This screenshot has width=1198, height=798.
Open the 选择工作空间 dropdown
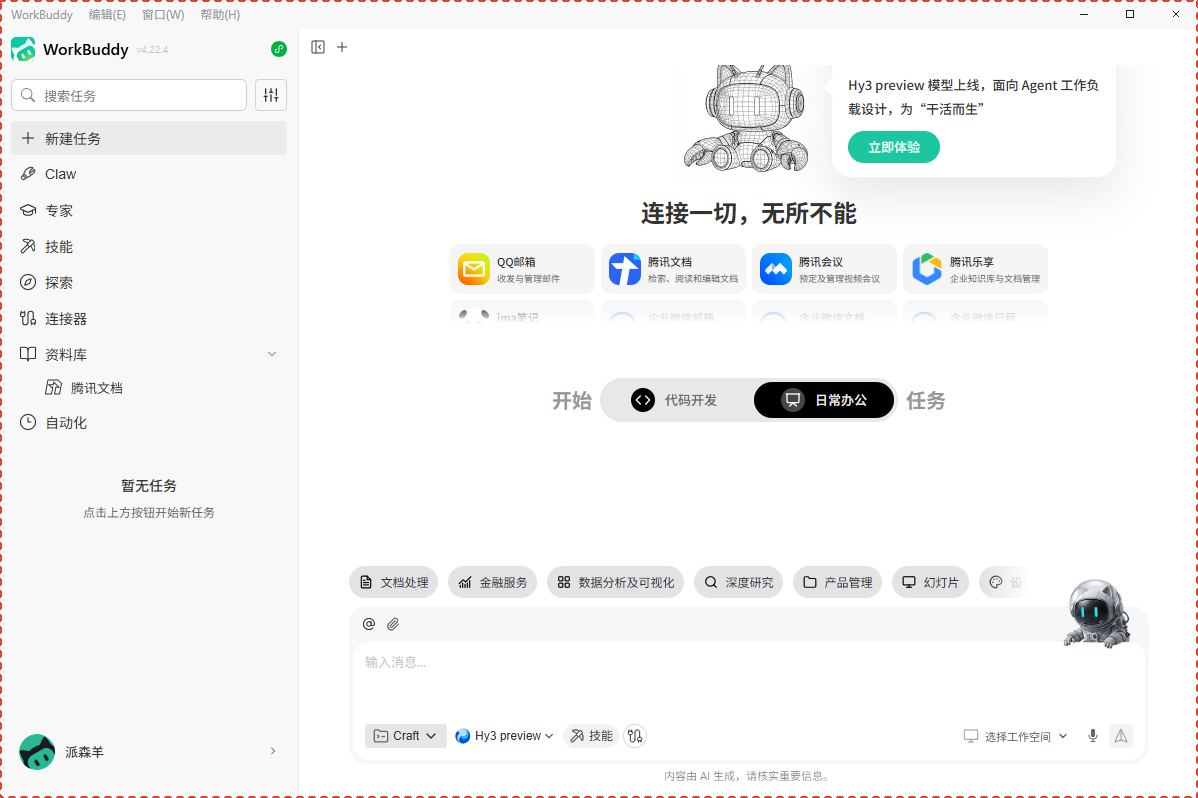coord(1015,736)
